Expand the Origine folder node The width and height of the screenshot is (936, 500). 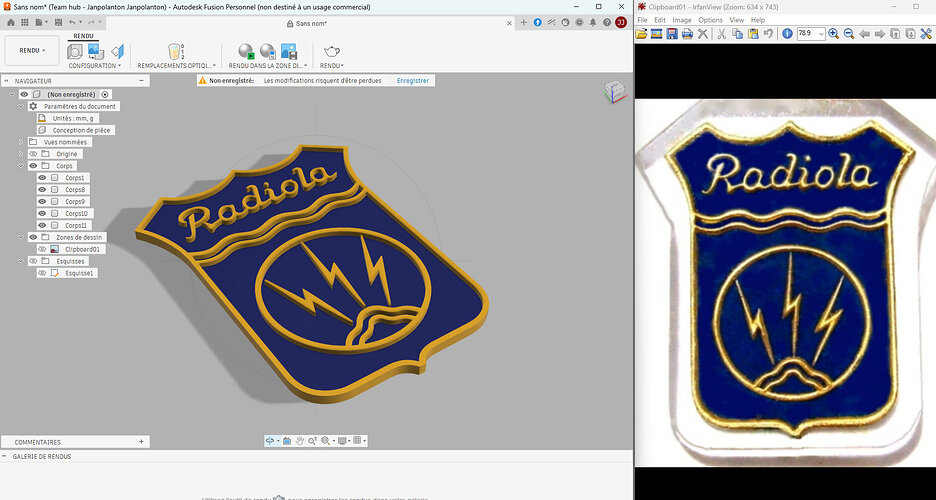coord(21,154)
